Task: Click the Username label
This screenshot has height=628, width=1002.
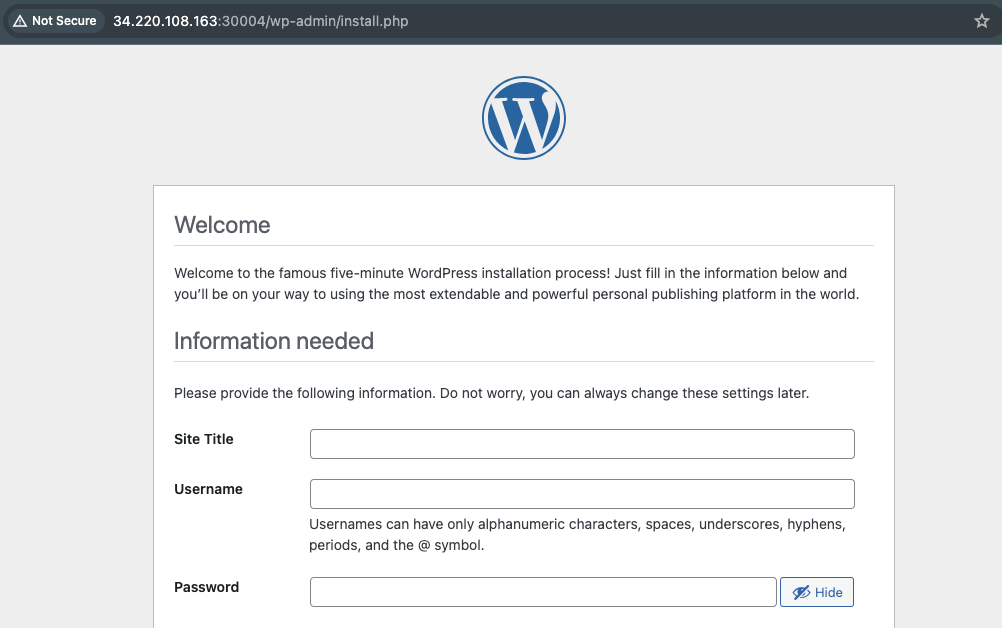Action: pos(208,489)
